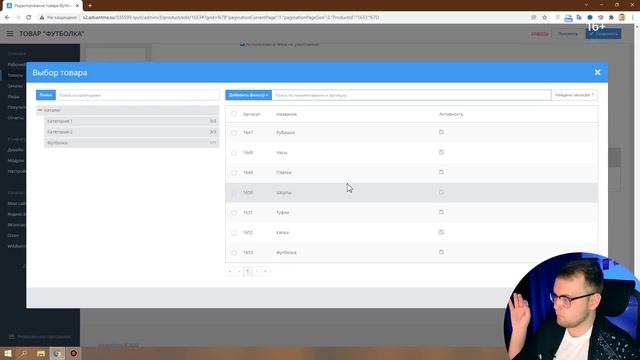
Task: Click the product name Туфли
Action: [282, 213]
